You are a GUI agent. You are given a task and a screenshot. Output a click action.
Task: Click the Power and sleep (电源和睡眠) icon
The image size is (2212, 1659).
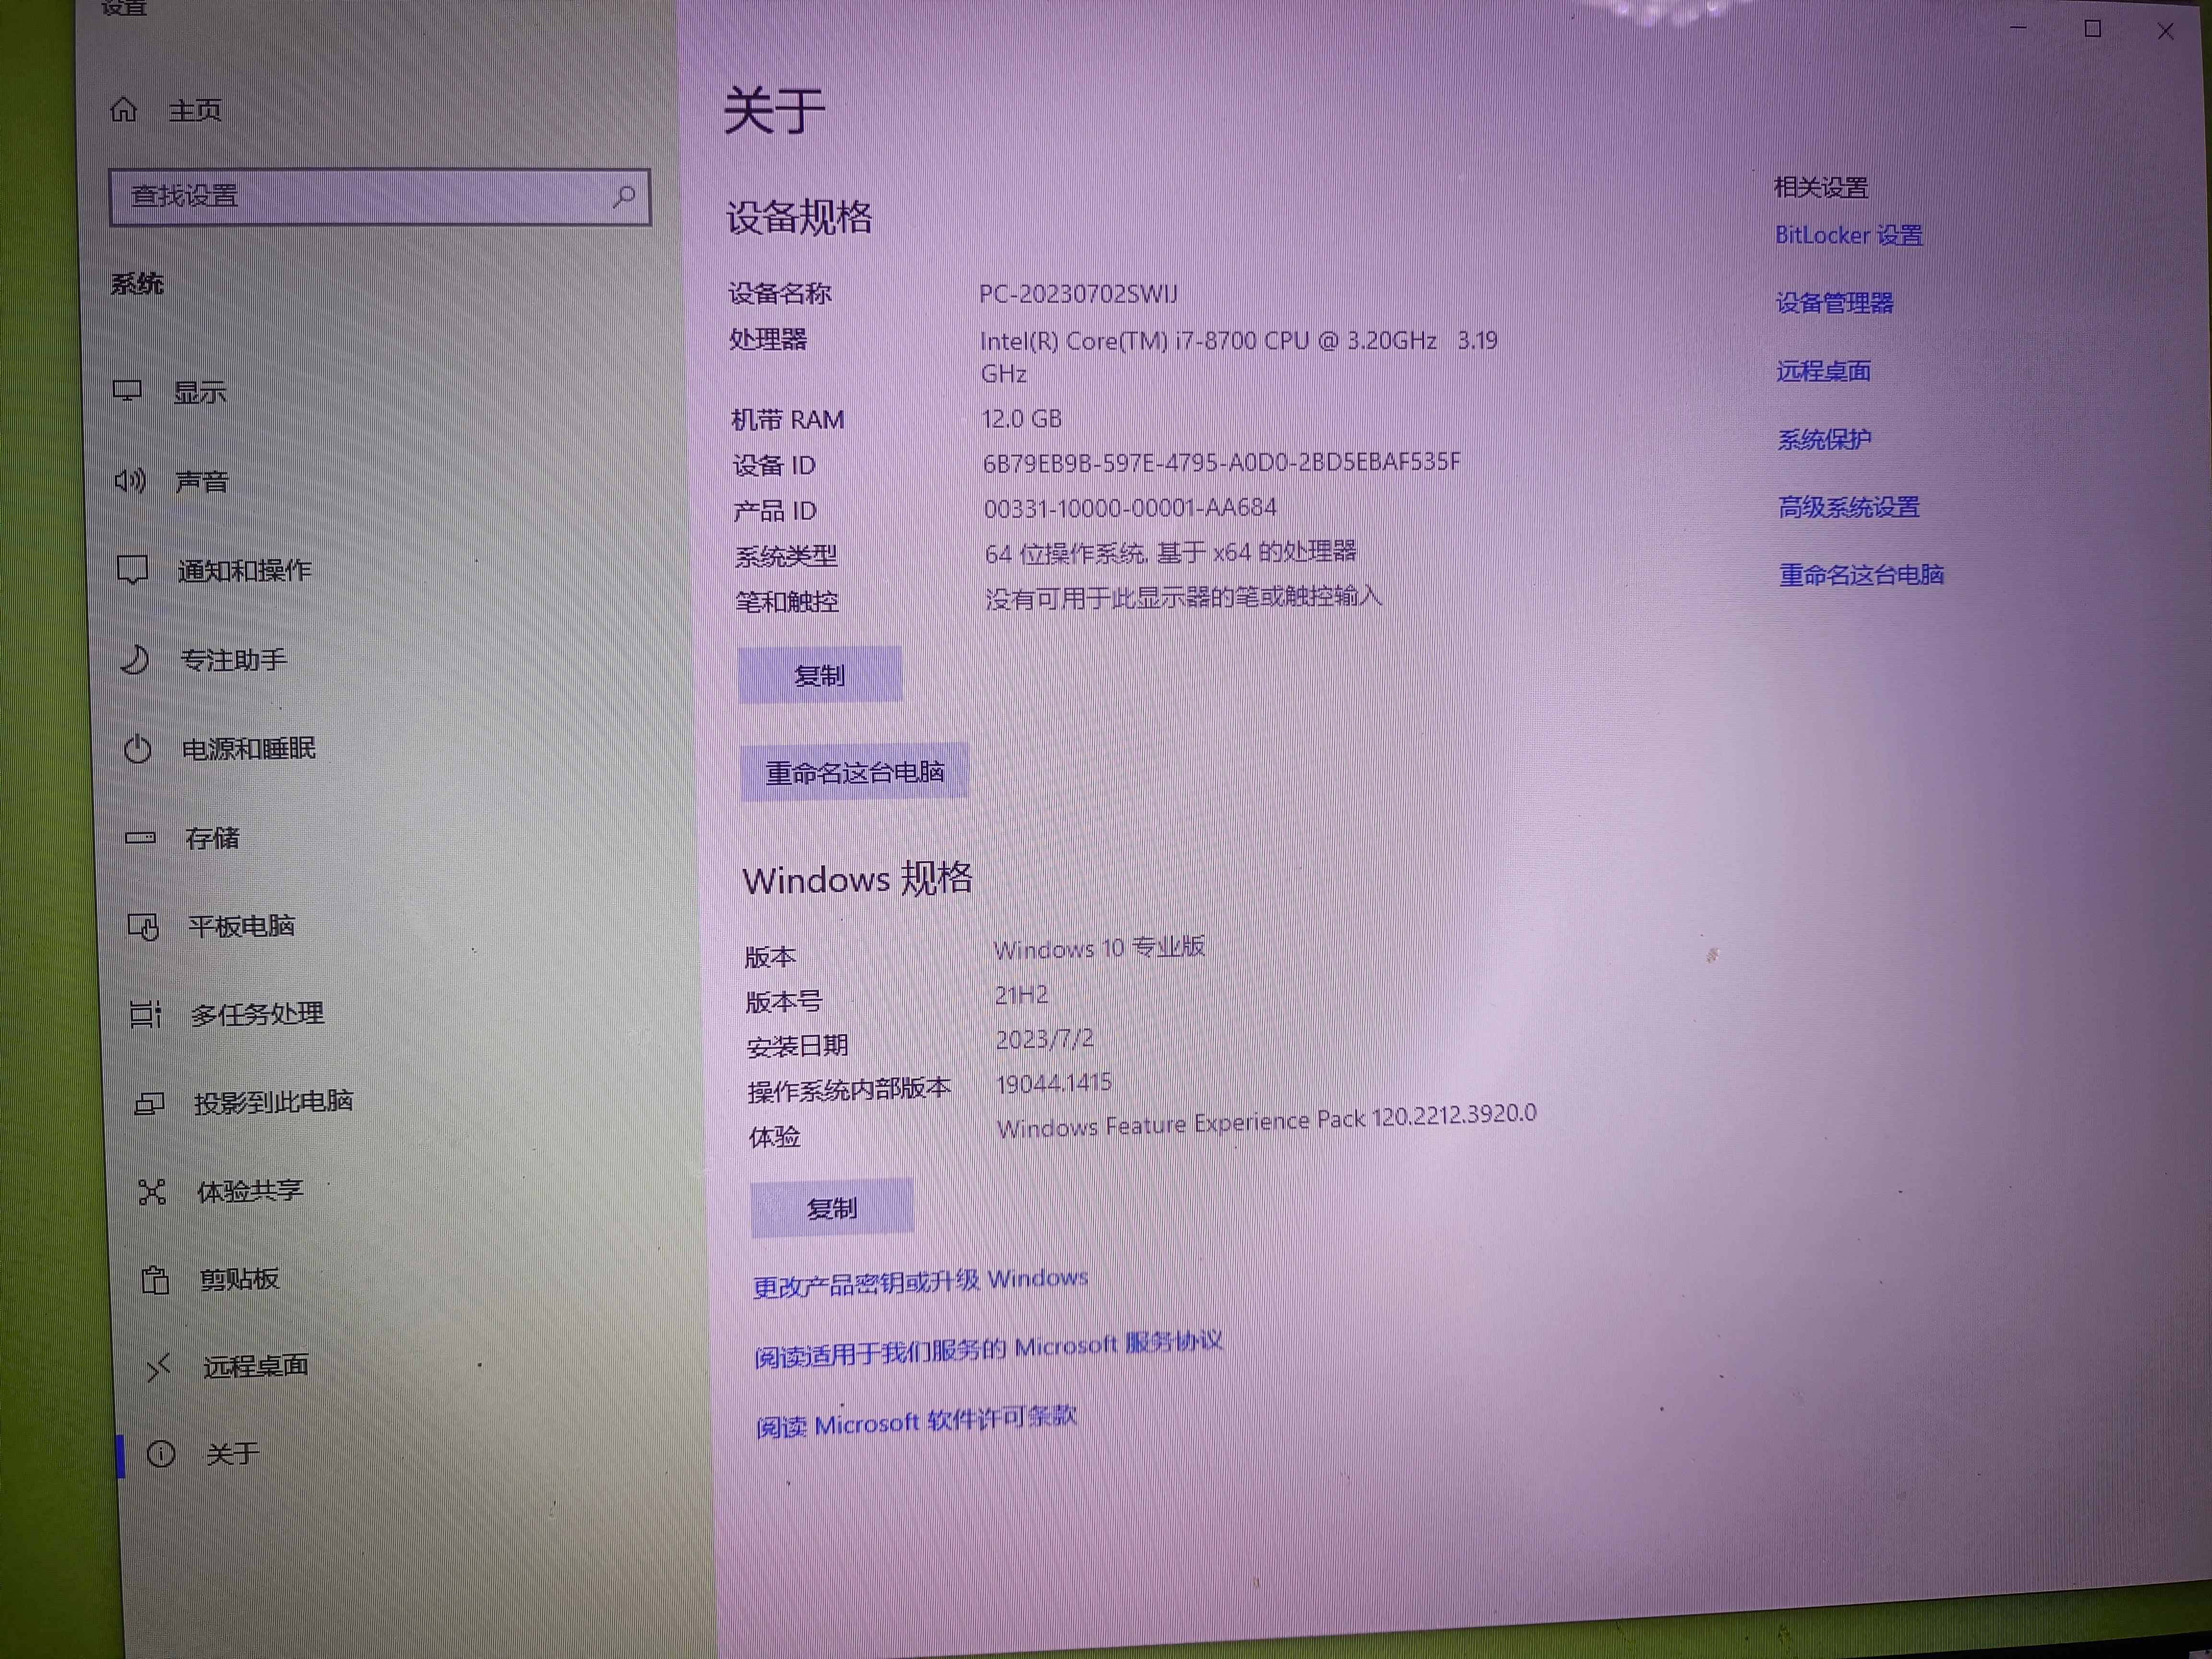(138, 748)
